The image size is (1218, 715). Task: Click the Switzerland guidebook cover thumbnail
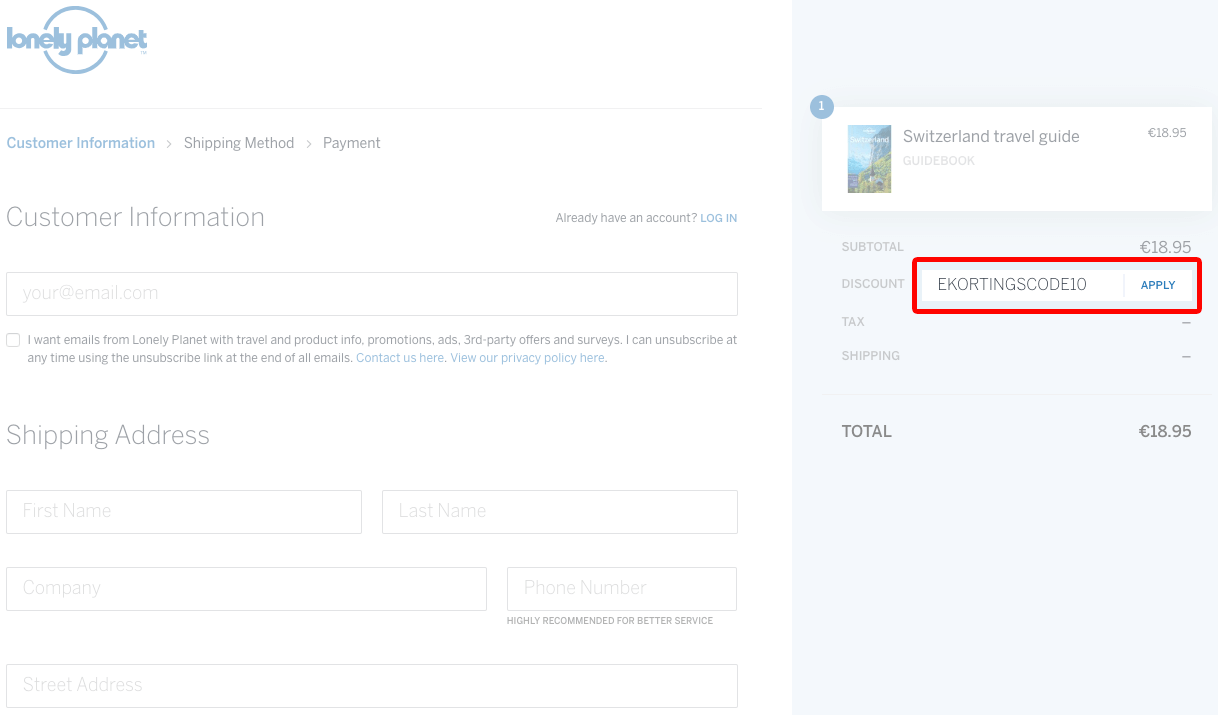coord(869,159)
